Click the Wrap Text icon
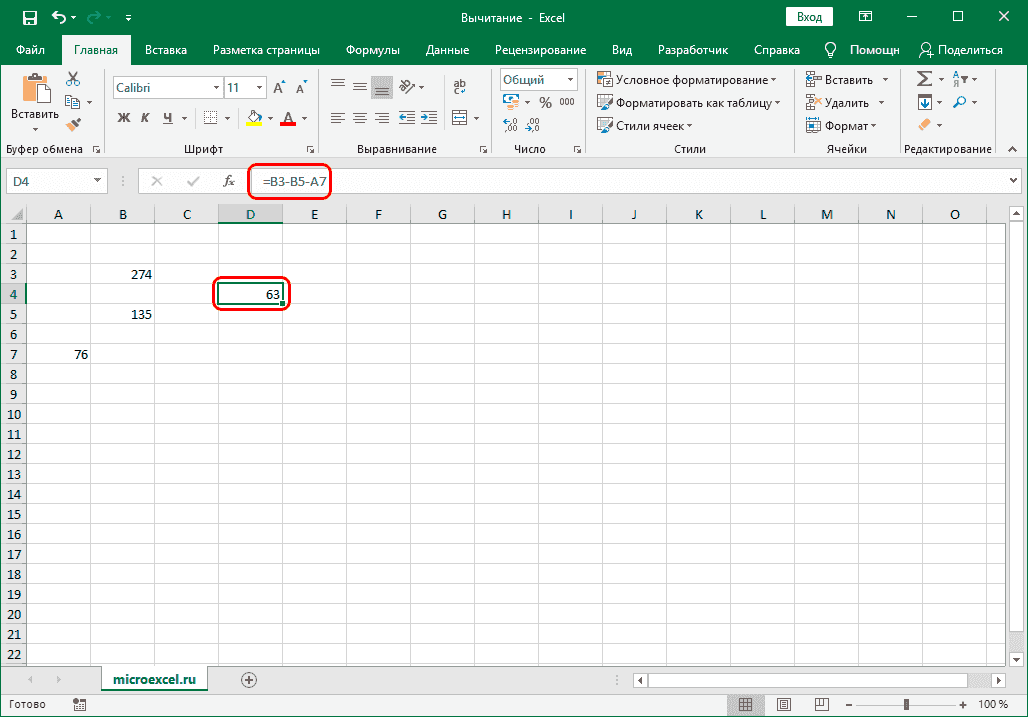Viewport: 1028px width, 717px height. (458, 85)
